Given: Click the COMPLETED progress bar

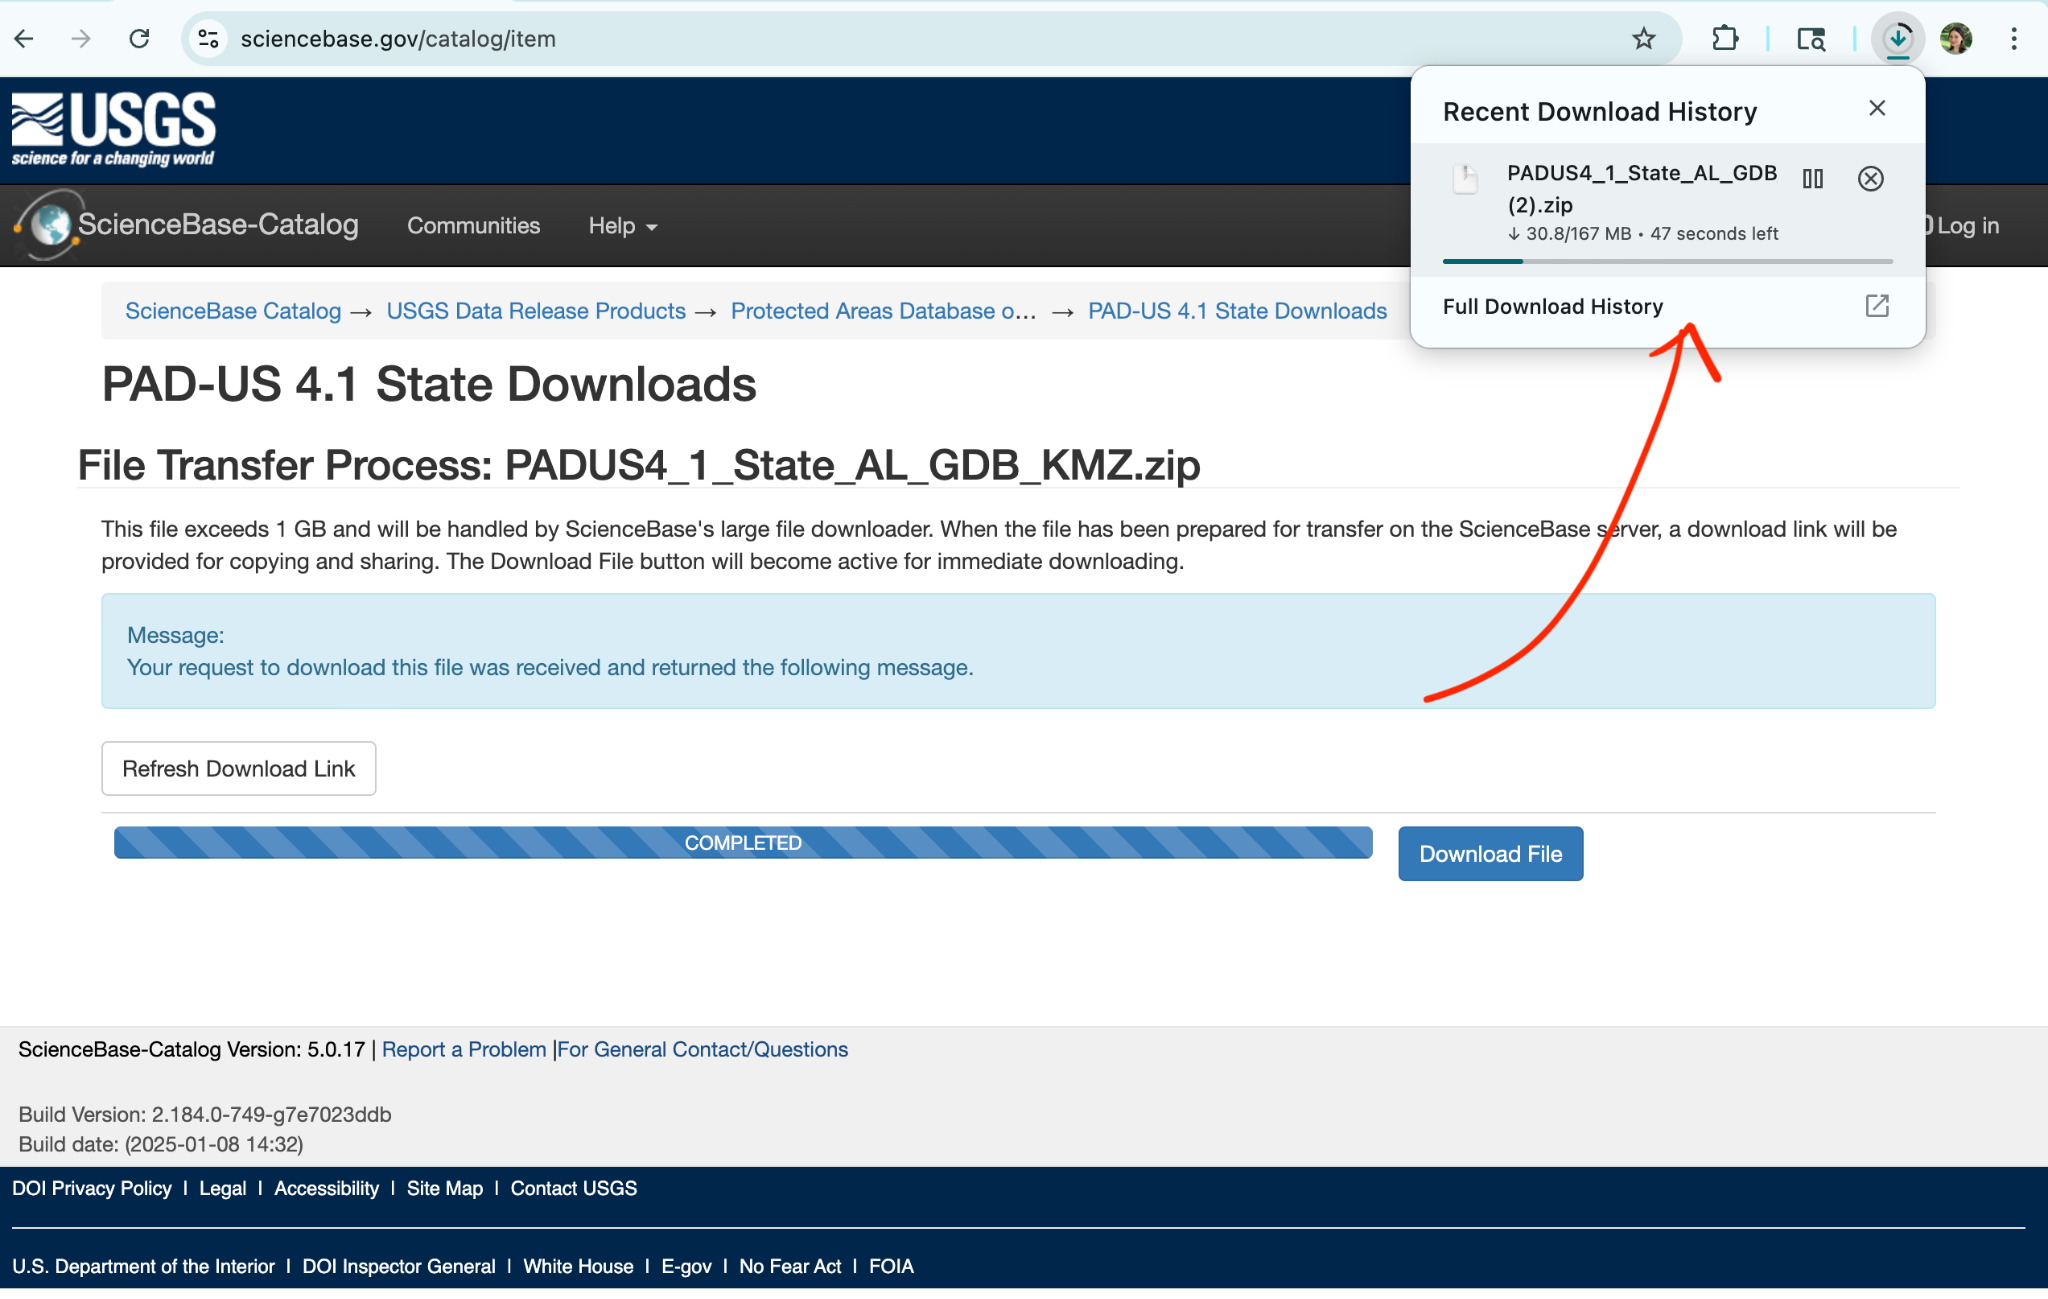Looking at the screenshot, I should (x=743, y=843).
